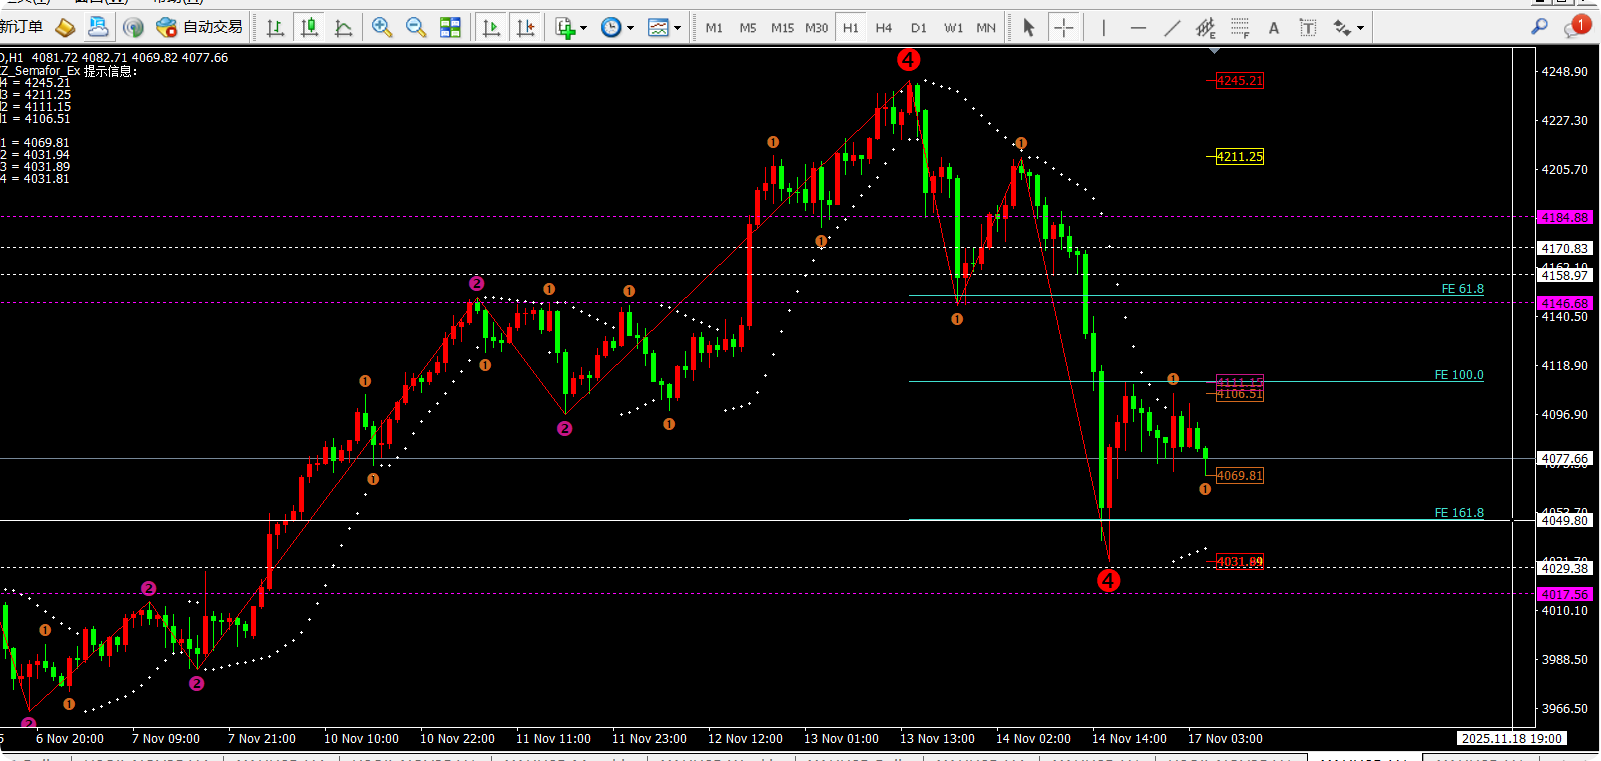Zoom in on the chart
Viewport: 1601px width, 761px height.
tap(382, 28)
